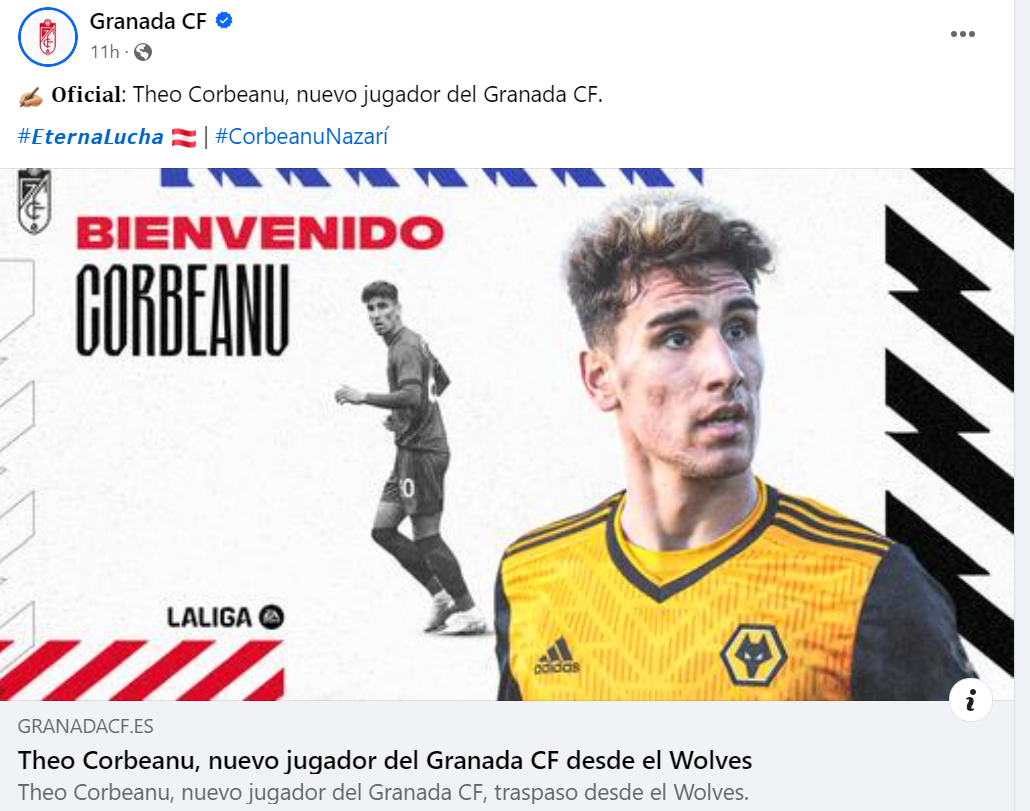
Task: Follow the #CorbeanuNazarí hashtag
Action: [302, 137]
